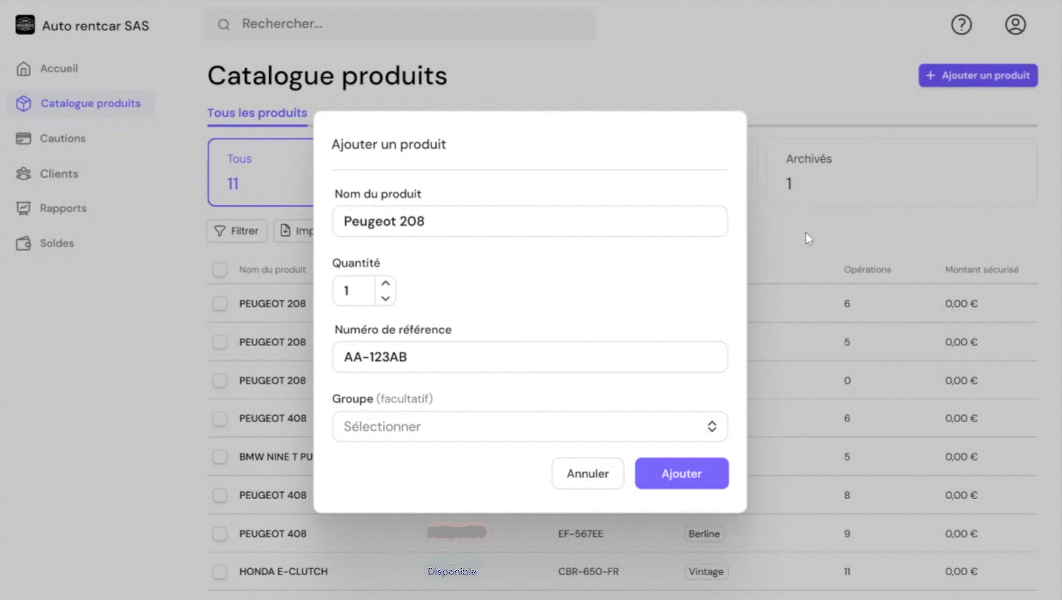Check the BMW NINE T row checkbox
The image size is (1062, 600).
click(x=220, y=457)
